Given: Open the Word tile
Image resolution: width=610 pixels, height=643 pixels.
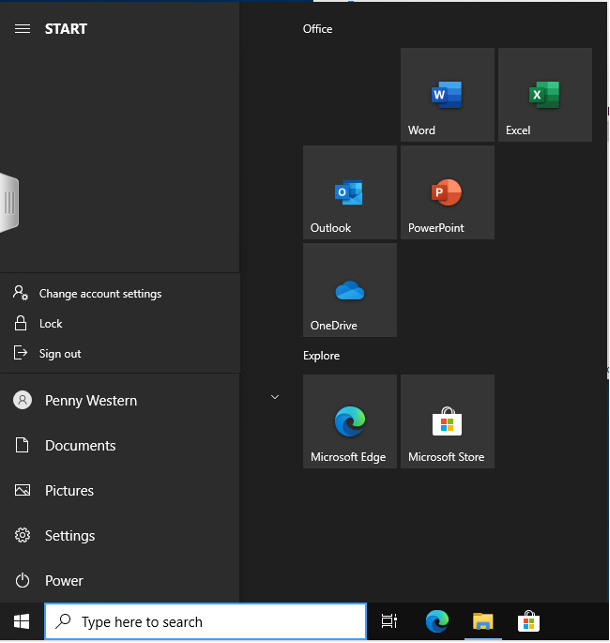Looking at the screenshot, I should [x=447, y=95].
